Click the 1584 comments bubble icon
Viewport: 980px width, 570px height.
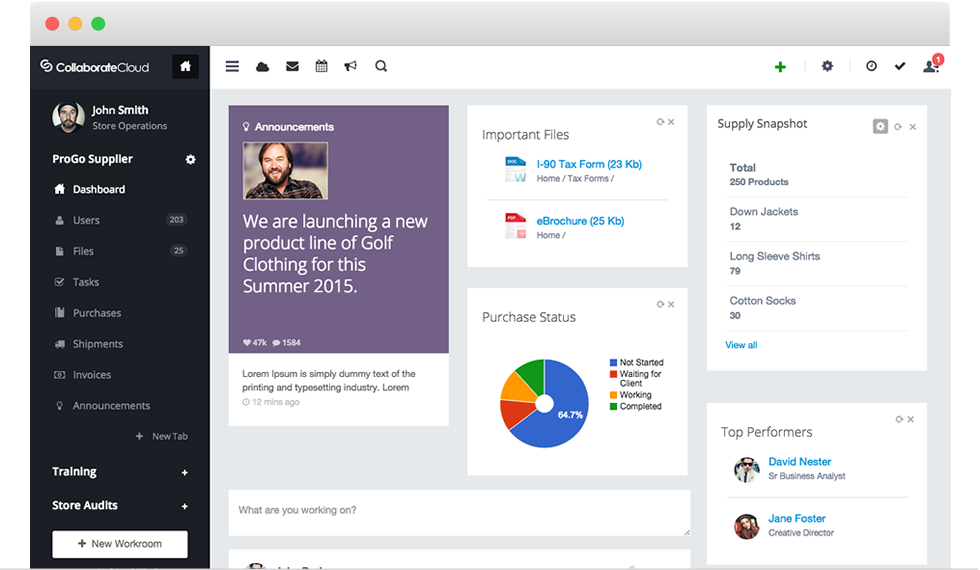276,342
